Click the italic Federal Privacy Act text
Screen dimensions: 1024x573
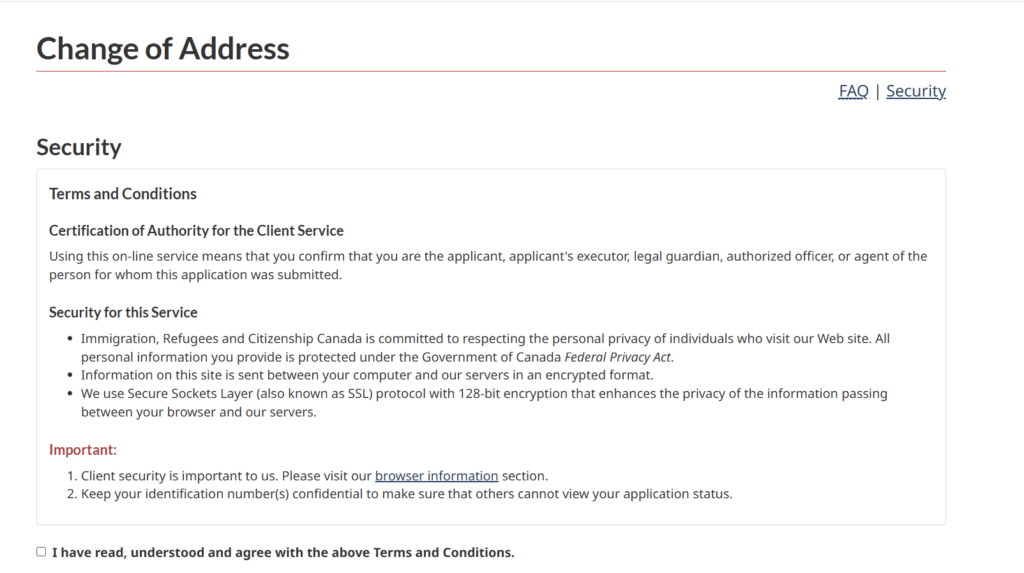pos(617,357)
